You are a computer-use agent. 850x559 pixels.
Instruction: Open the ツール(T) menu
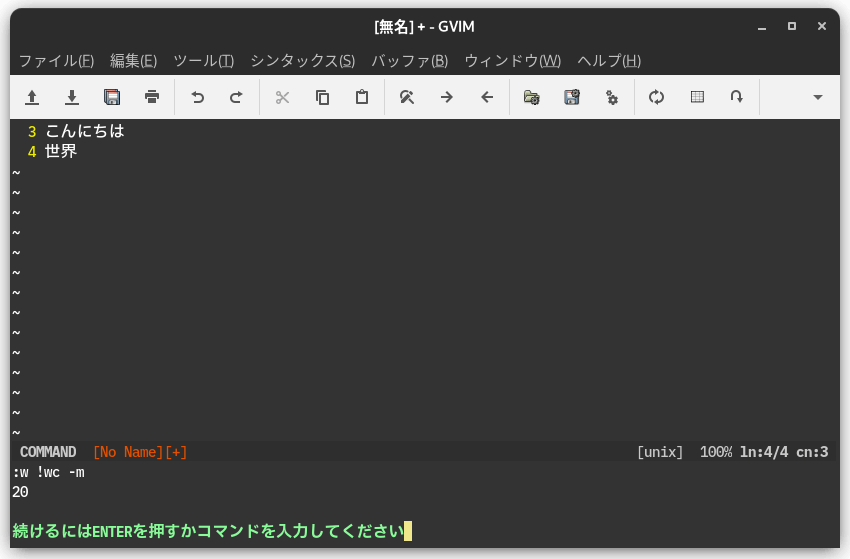(x=203, y=61)
